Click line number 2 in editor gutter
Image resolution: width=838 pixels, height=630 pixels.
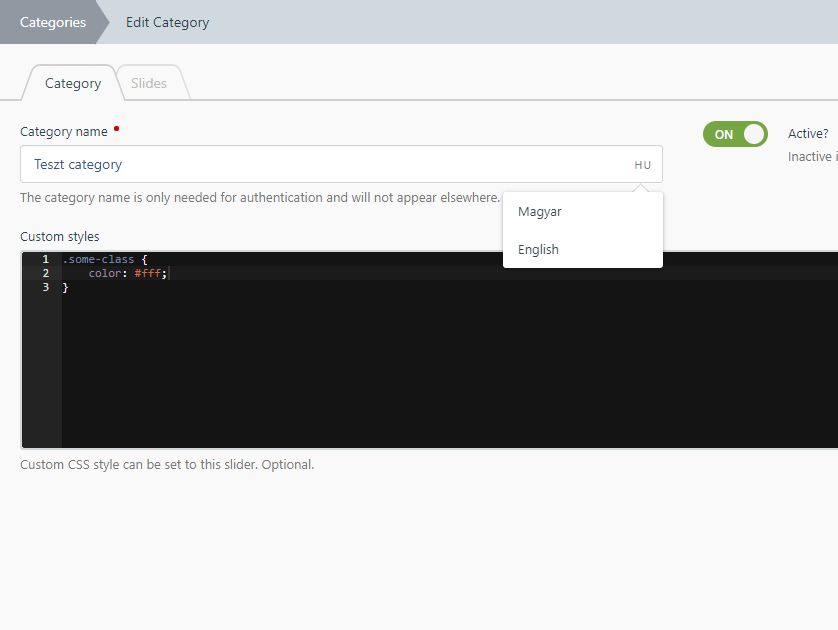click(46, 273)
